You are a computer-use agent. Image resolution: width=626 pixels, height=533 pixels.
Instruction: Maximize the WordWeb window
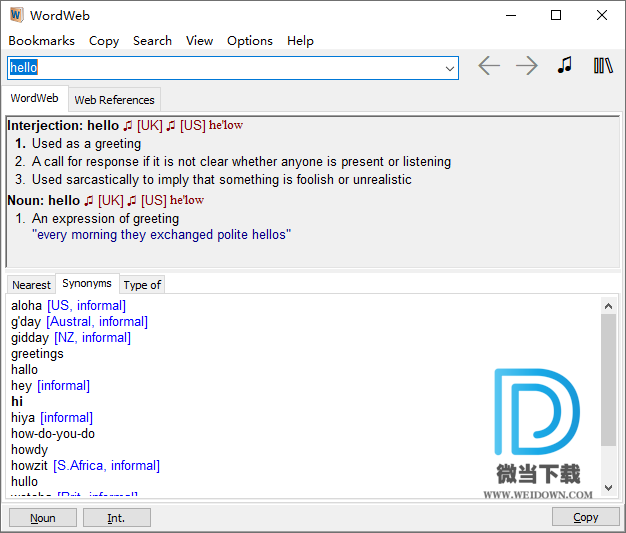click(x=556, y=16)
